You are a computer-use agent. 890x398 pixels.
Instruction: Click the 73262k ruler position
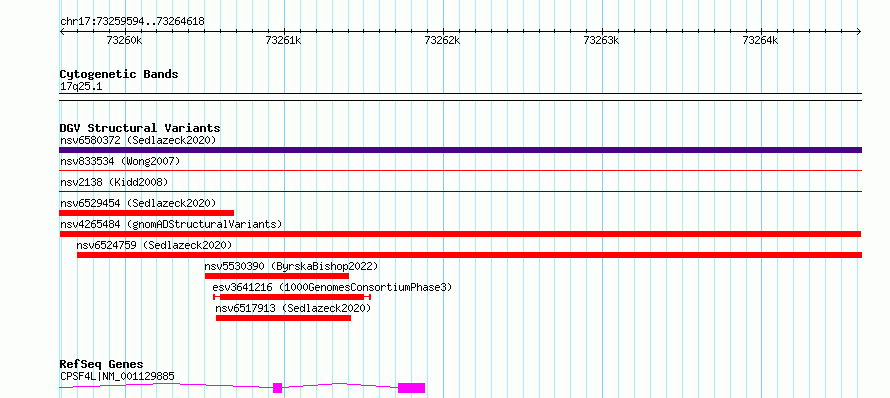pos(442,40)
